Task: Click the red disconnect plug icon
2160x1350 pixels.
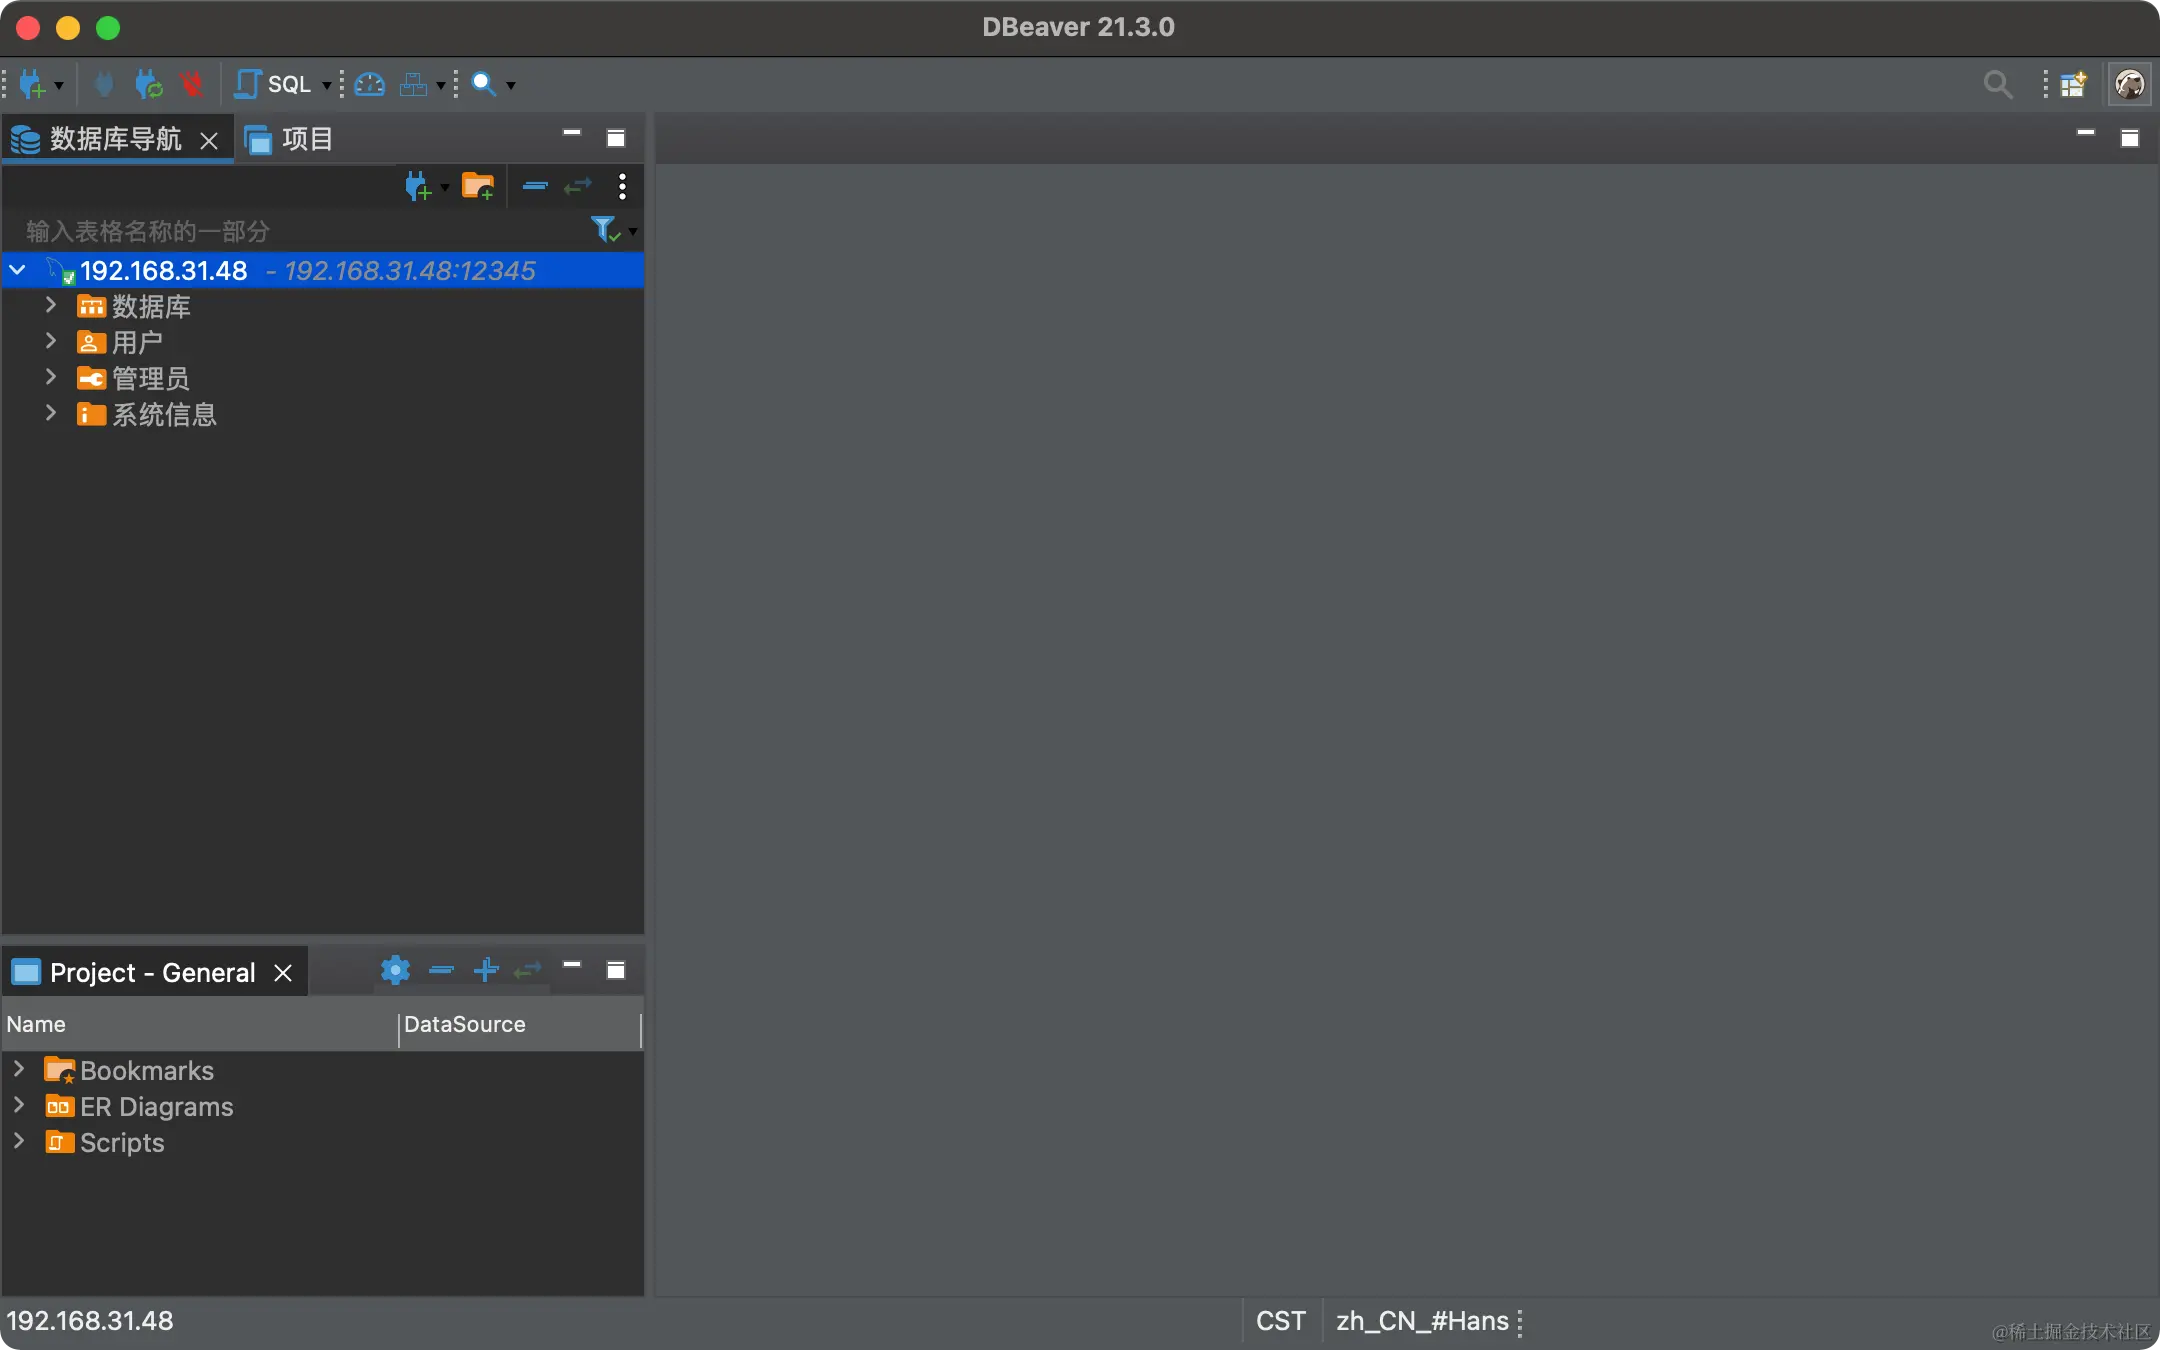Action: tap(191, 85)
